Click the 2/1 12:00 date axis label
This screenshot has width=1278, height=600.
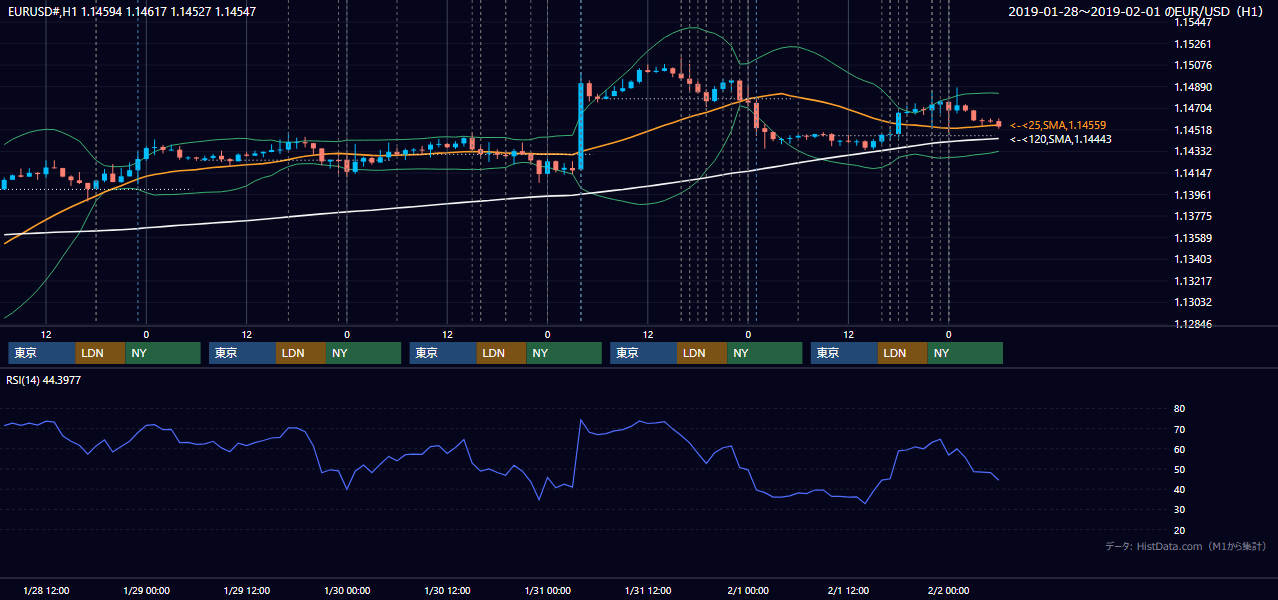848,590
